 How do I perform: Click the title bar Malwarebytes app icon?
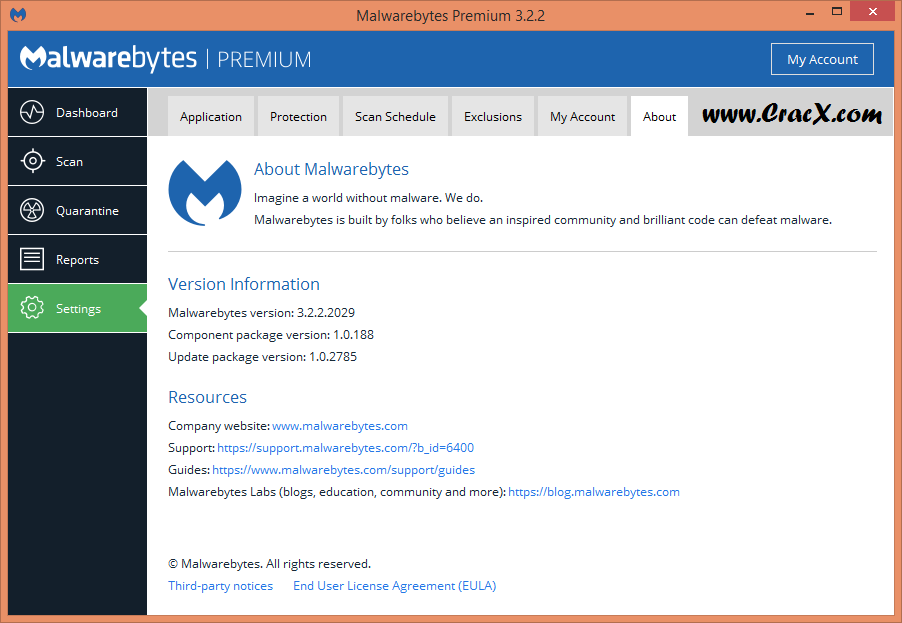(18, 15)
